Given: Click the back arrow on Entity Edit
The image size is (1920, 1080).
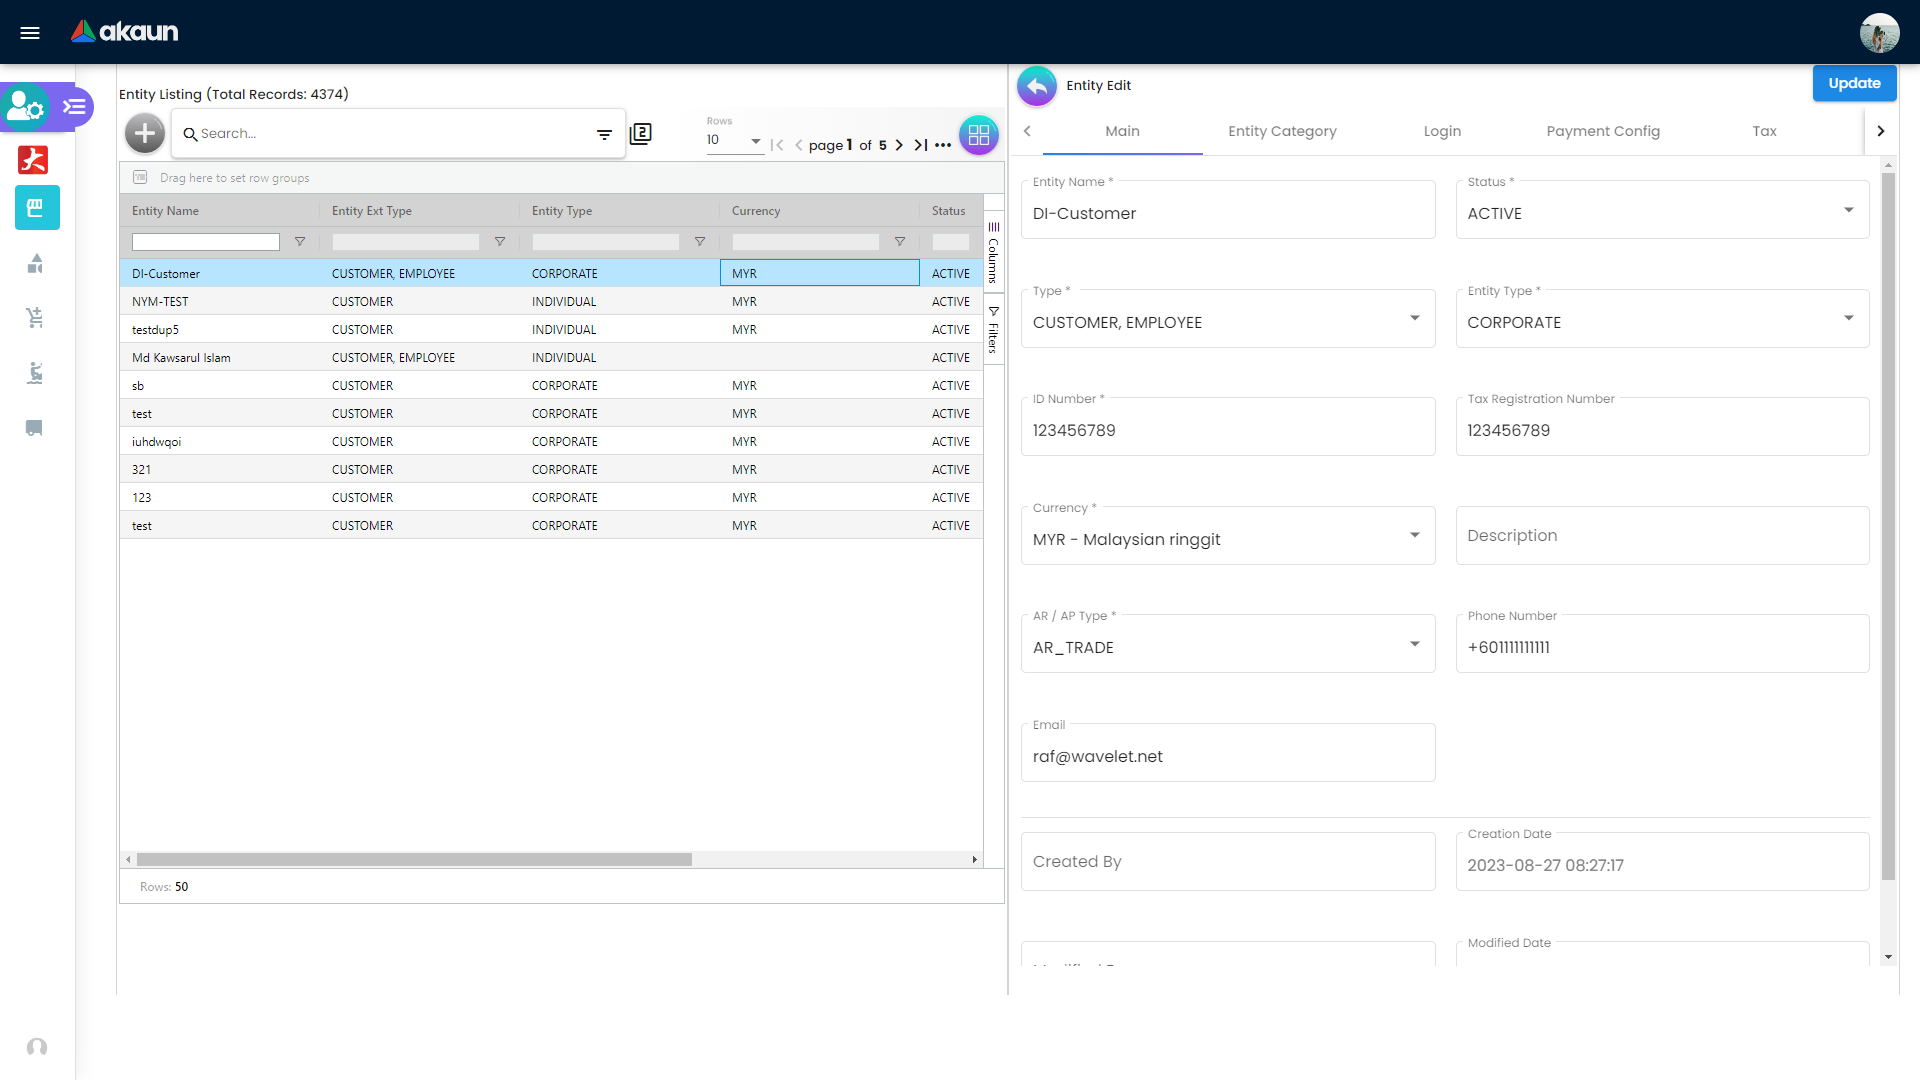Looking at the screenshot, I should (1036, 86).
